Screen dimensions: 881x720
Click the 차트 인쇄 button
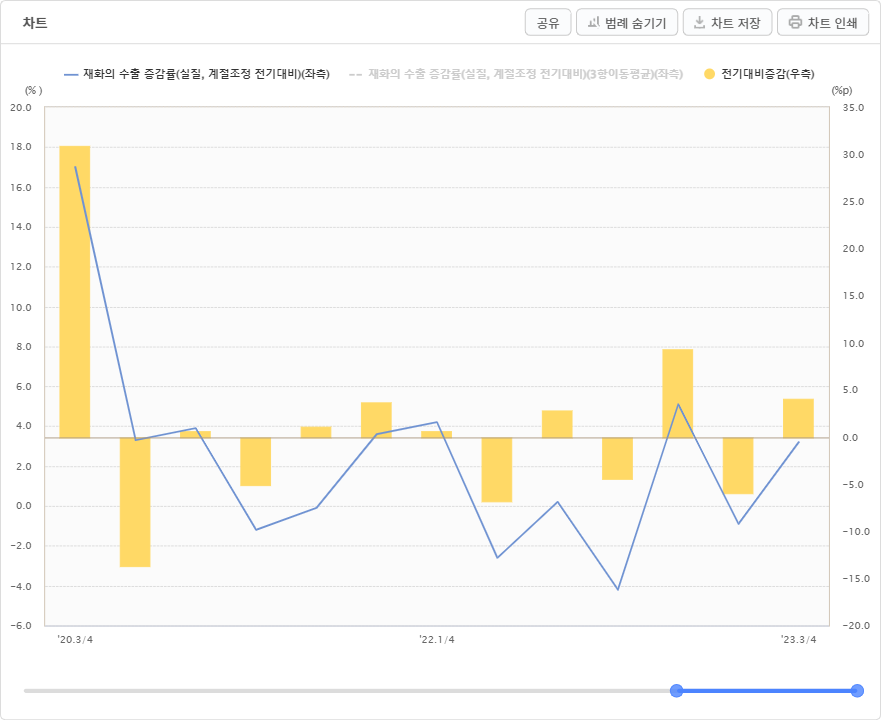(823, 22)
